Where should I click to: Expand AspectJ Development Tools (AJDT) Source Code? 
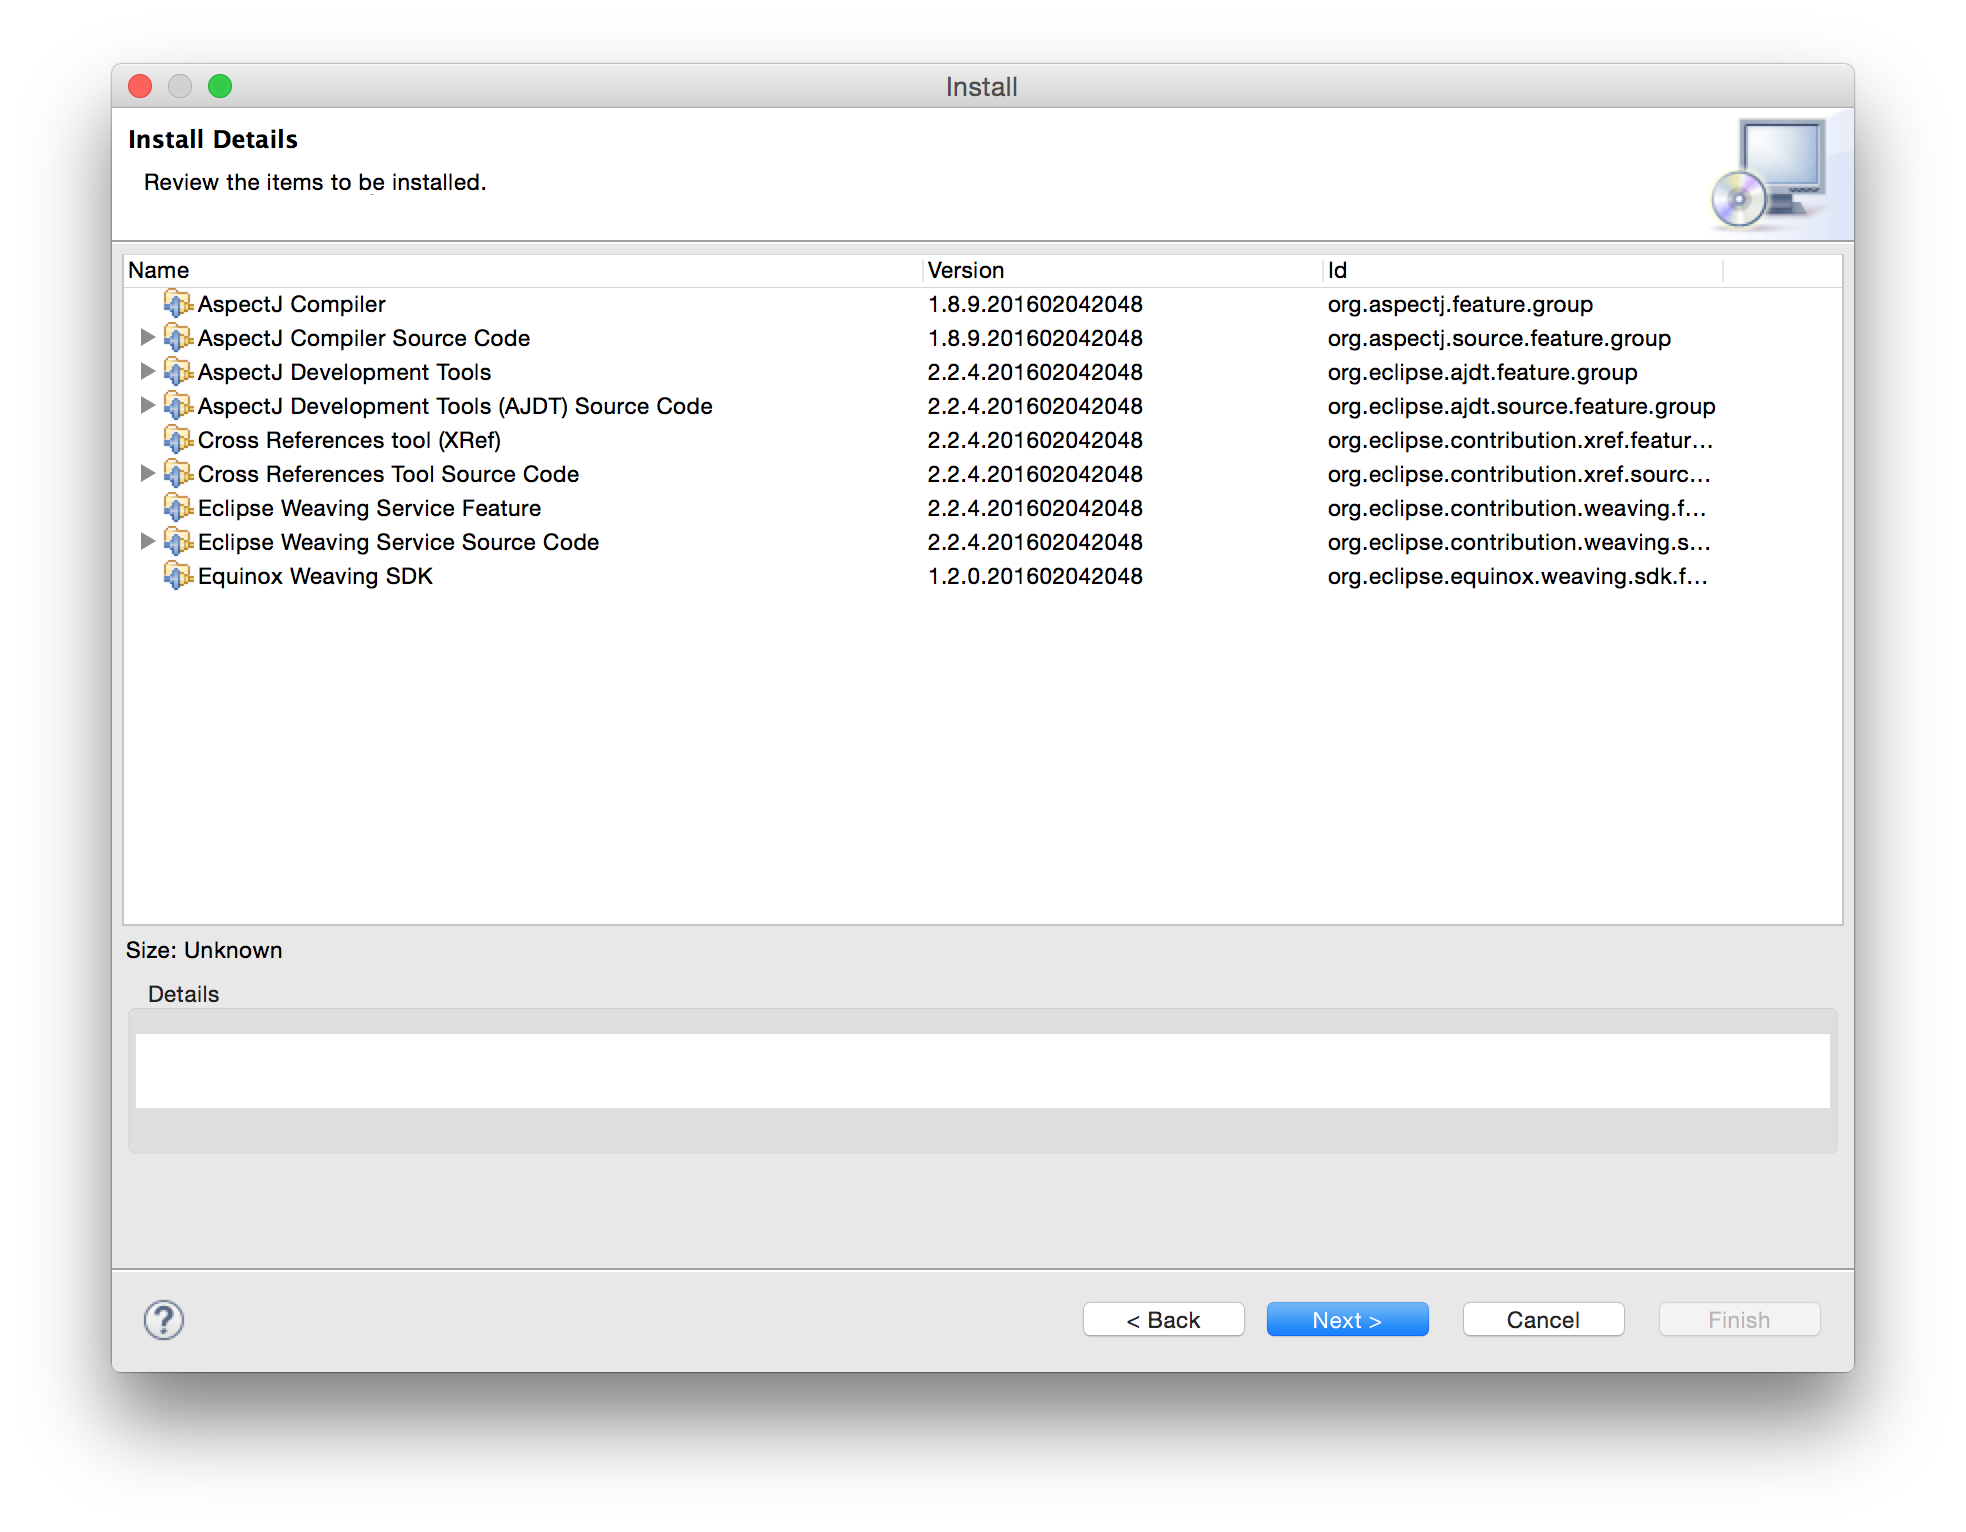[147, 406]
